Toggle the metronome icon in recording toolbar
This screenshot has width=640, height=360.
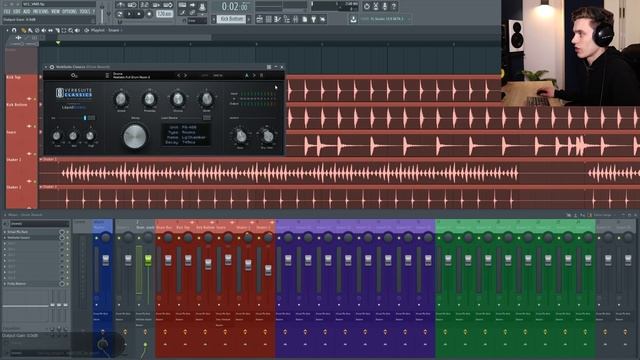click(x=121, y=5)
